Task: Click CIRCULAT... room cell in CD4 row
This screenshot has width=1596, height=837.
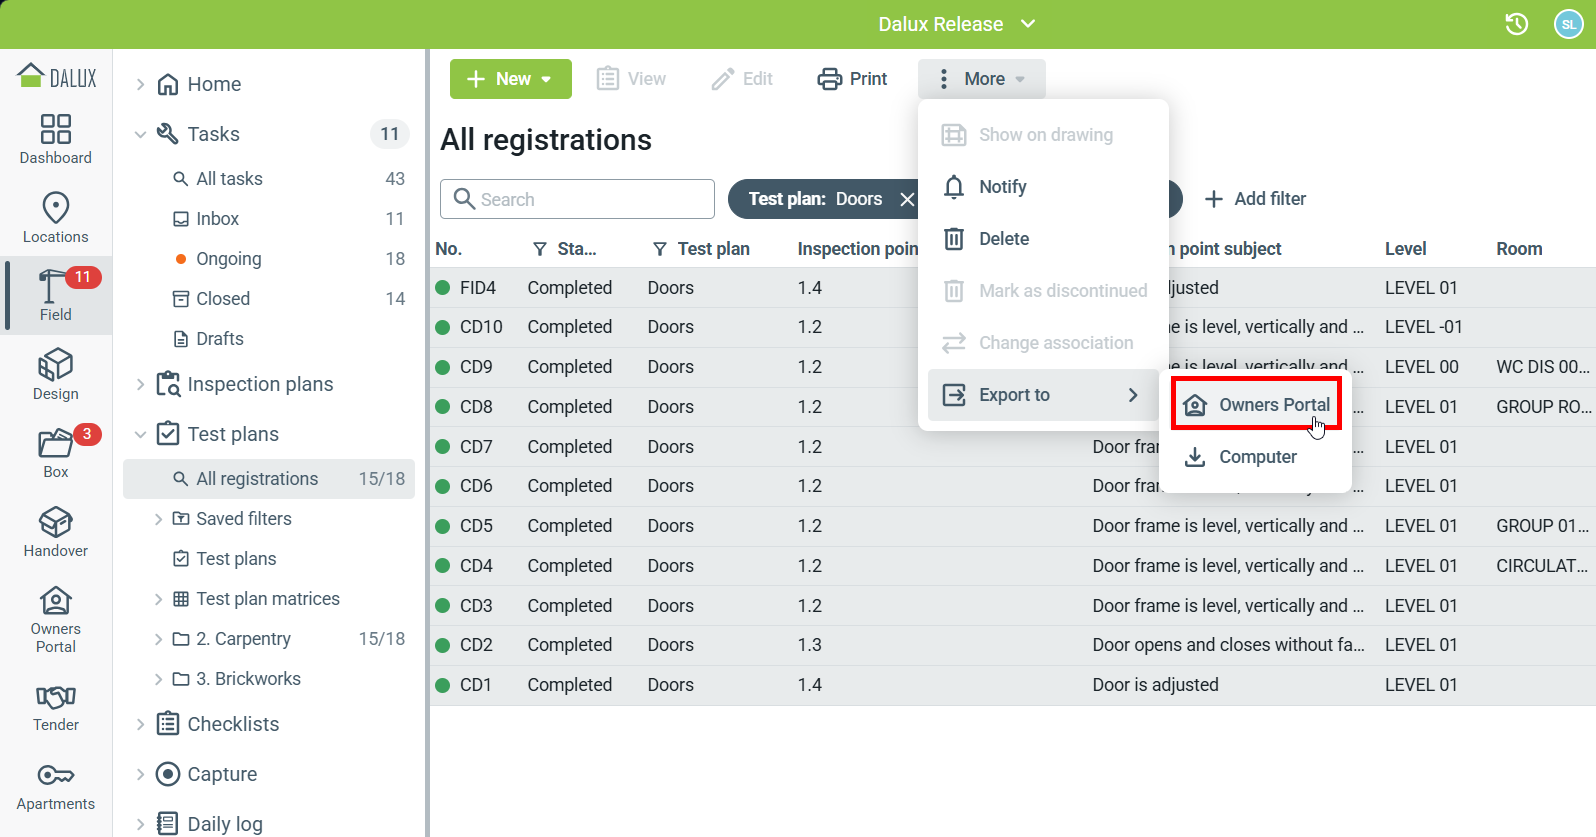Action: point(1542,566)
